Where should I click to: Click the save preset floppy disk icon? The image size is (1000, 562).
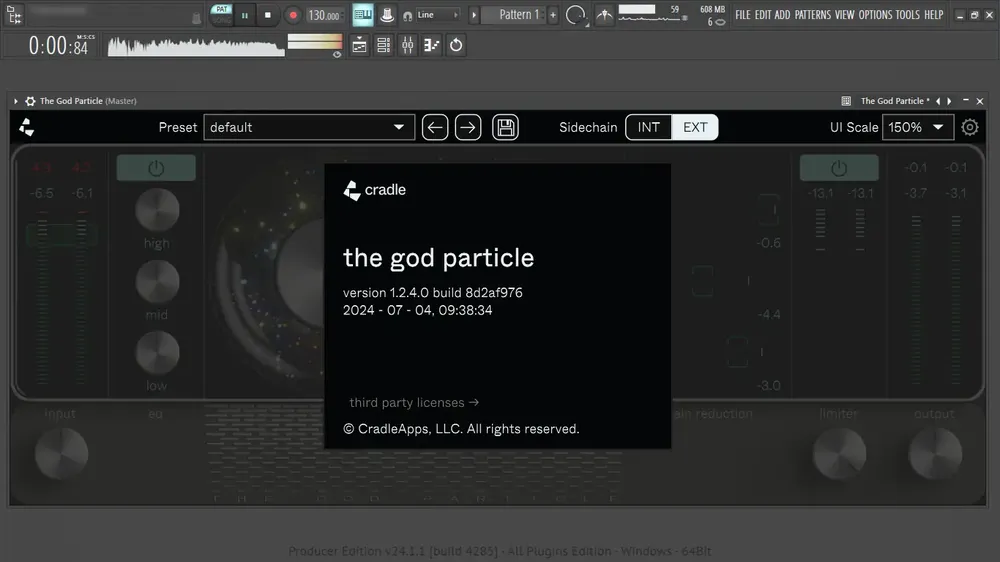[x=505, y=128]
